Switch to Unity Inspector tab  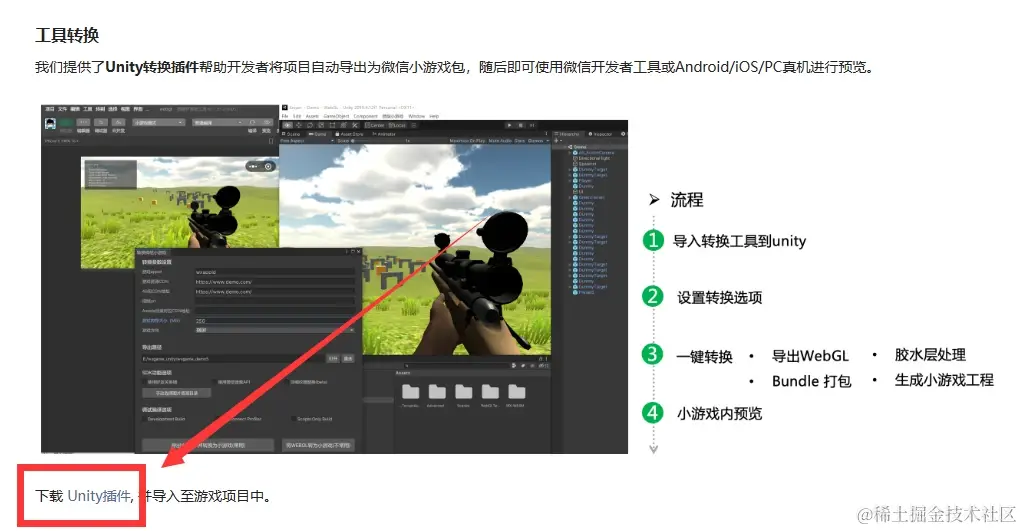[601, 134]
